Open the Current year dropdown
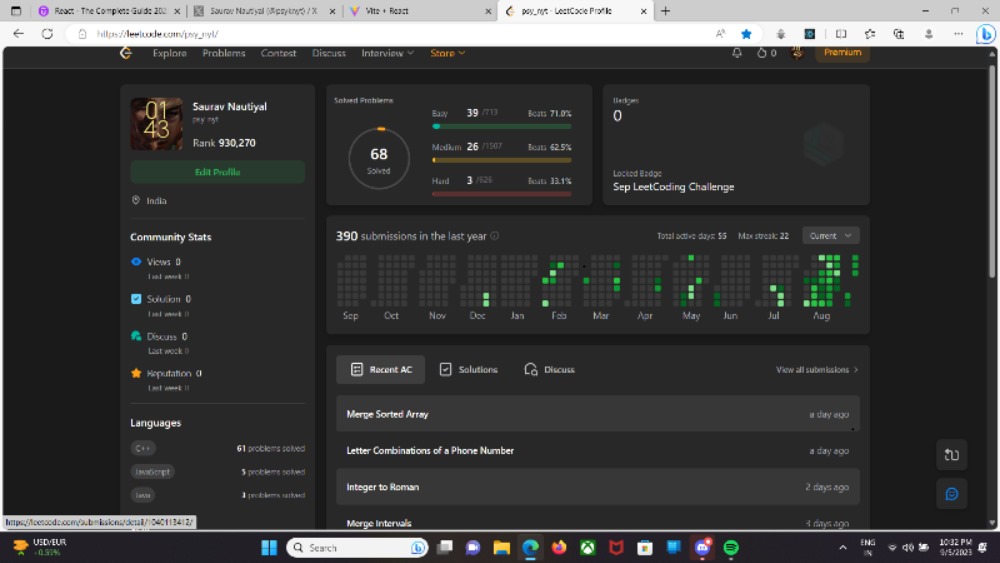Image resolution: width=1000 pixels, height=563 pixels. coord(830,236)
